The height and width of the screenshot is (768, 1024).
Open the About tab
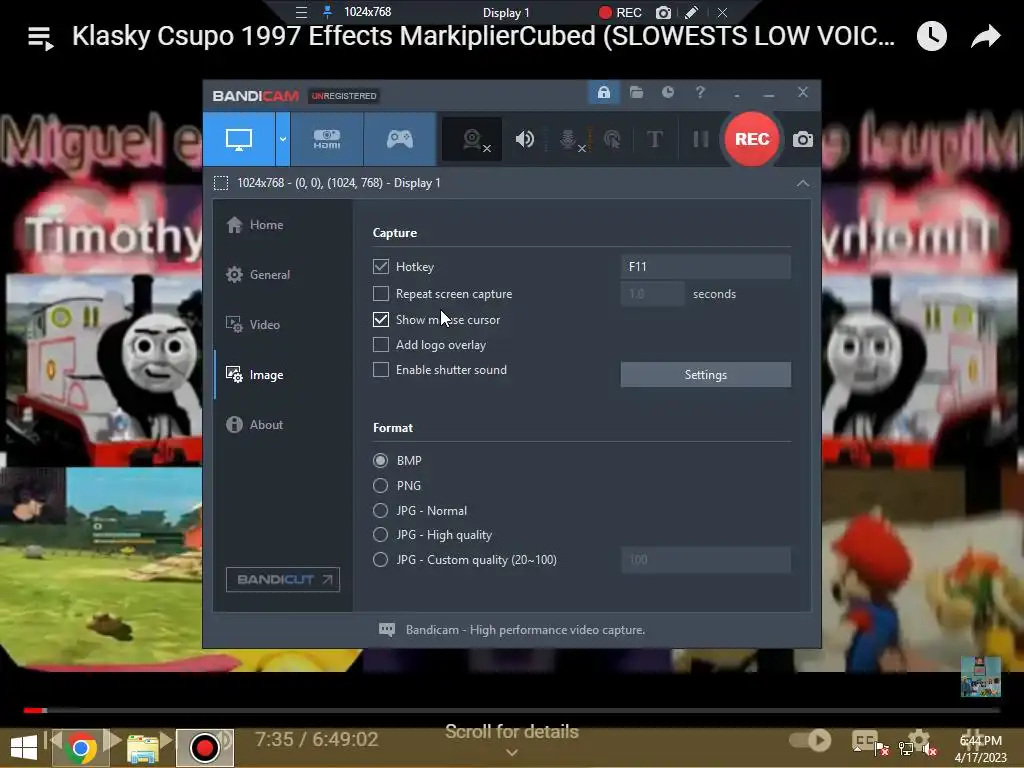click(255, 424)
